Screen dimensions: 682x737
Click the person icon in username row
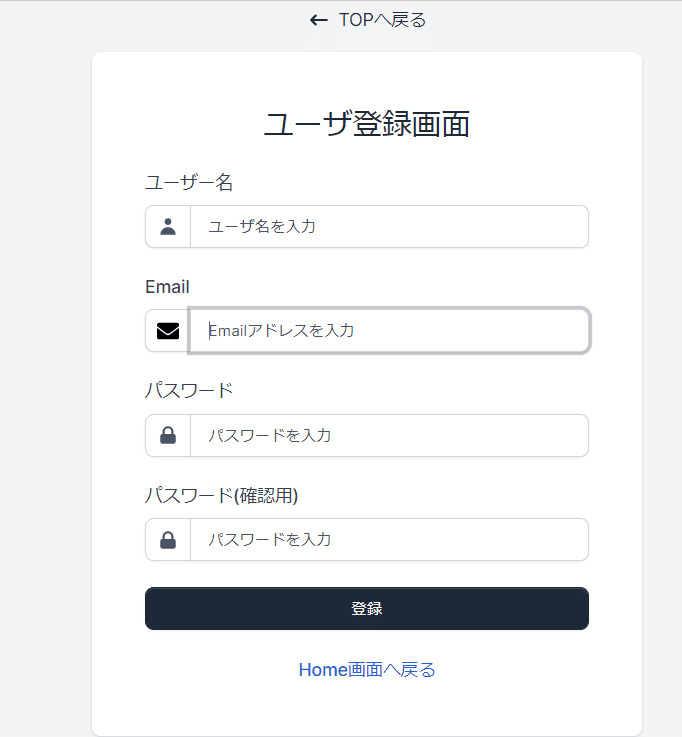[168, 227]
